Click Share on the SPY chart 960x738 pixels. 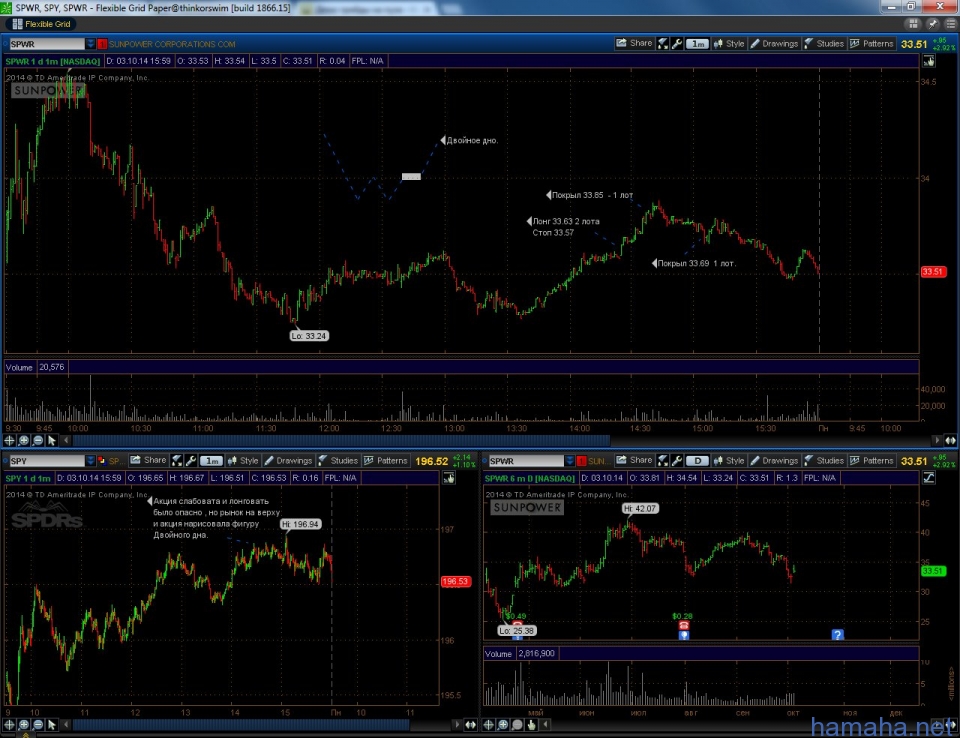coord(148,461)
